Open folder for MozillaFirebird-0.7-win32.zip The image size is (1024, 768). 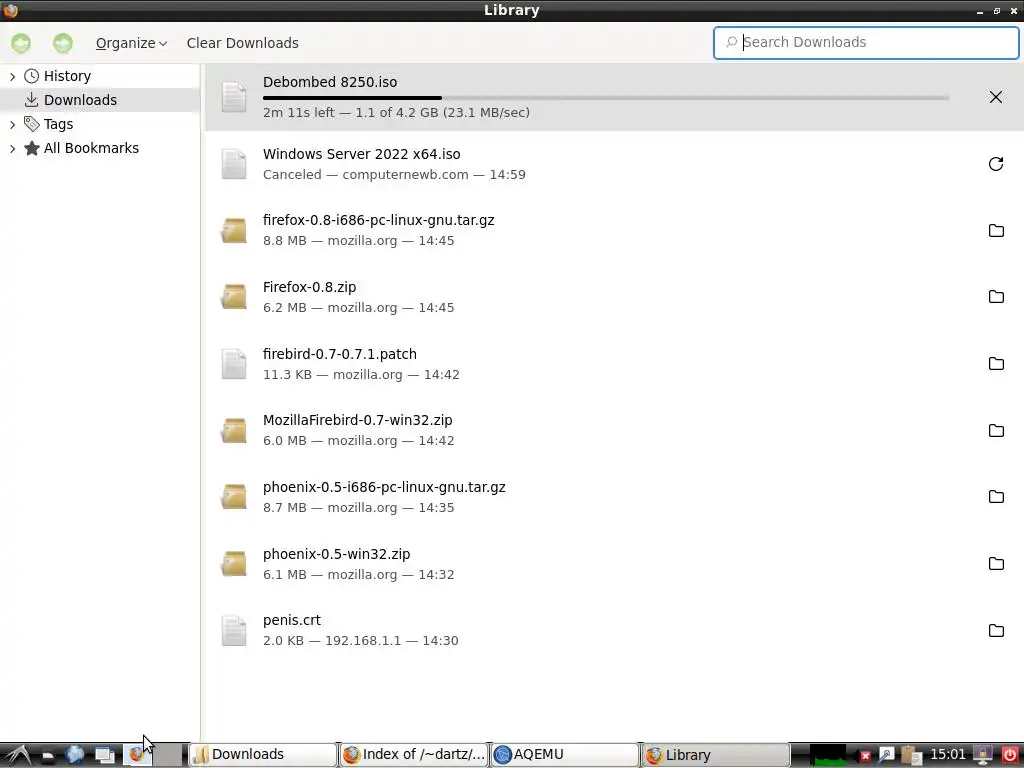pyautogui.click(x=996, y=430)
